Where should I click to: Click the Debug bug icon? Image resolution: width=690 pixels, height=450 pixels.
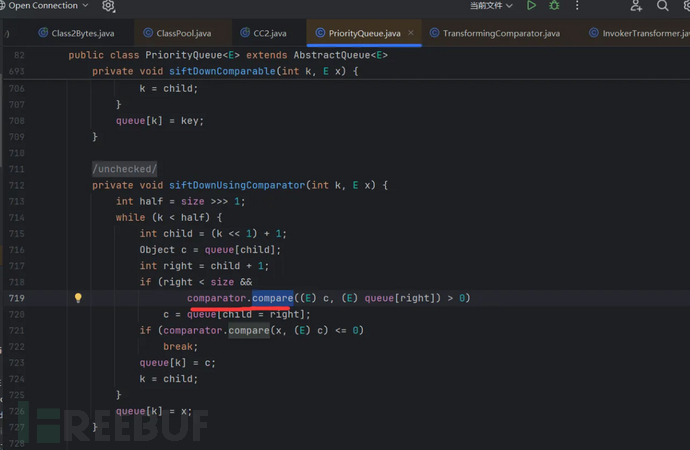[x=554, y=6]
